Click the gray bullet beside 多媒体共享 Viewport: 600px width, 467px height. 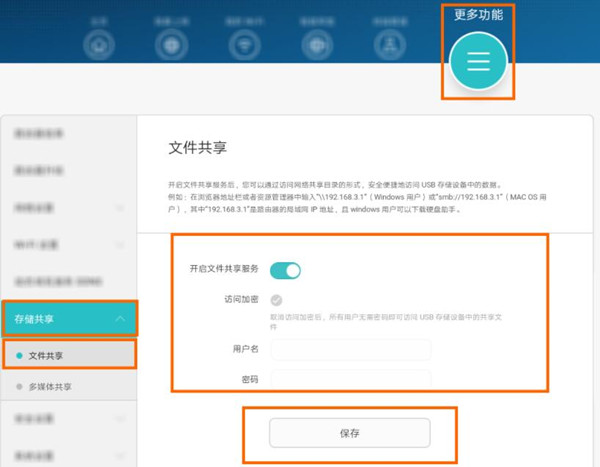coord(19,387)
